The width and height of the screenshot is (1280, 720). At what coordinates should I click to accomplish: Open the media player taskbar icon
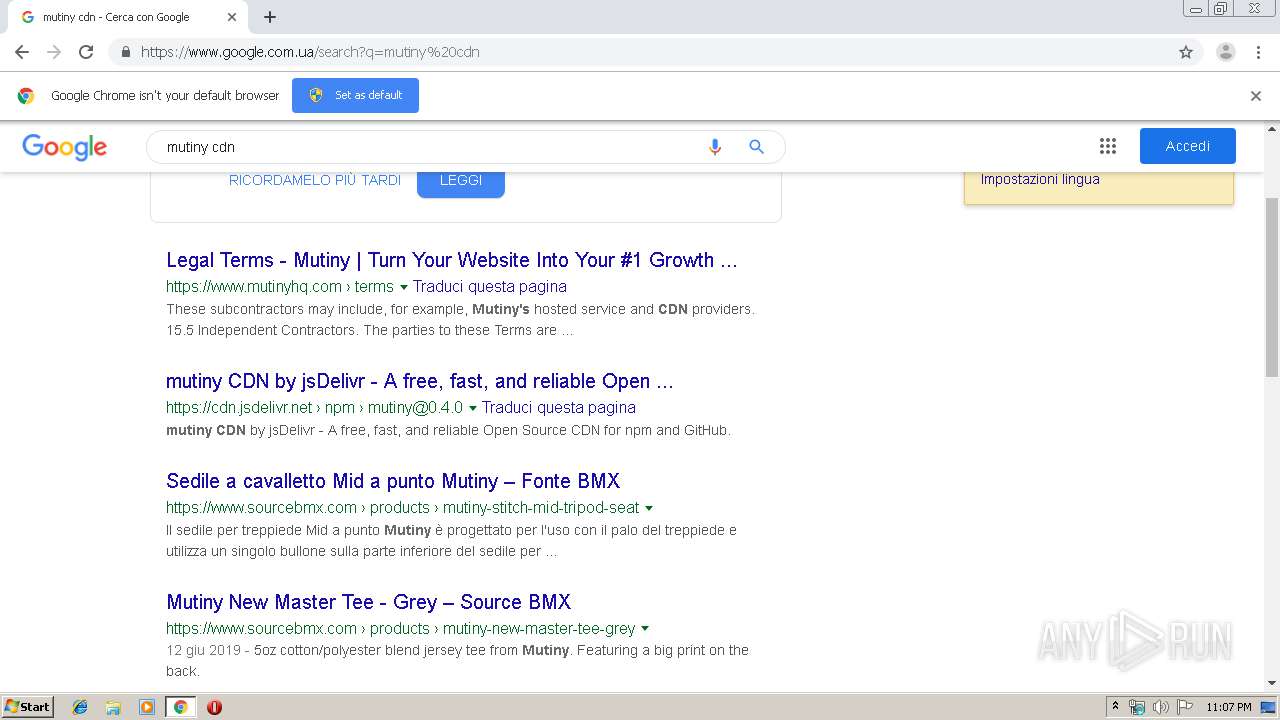[147, 707]
